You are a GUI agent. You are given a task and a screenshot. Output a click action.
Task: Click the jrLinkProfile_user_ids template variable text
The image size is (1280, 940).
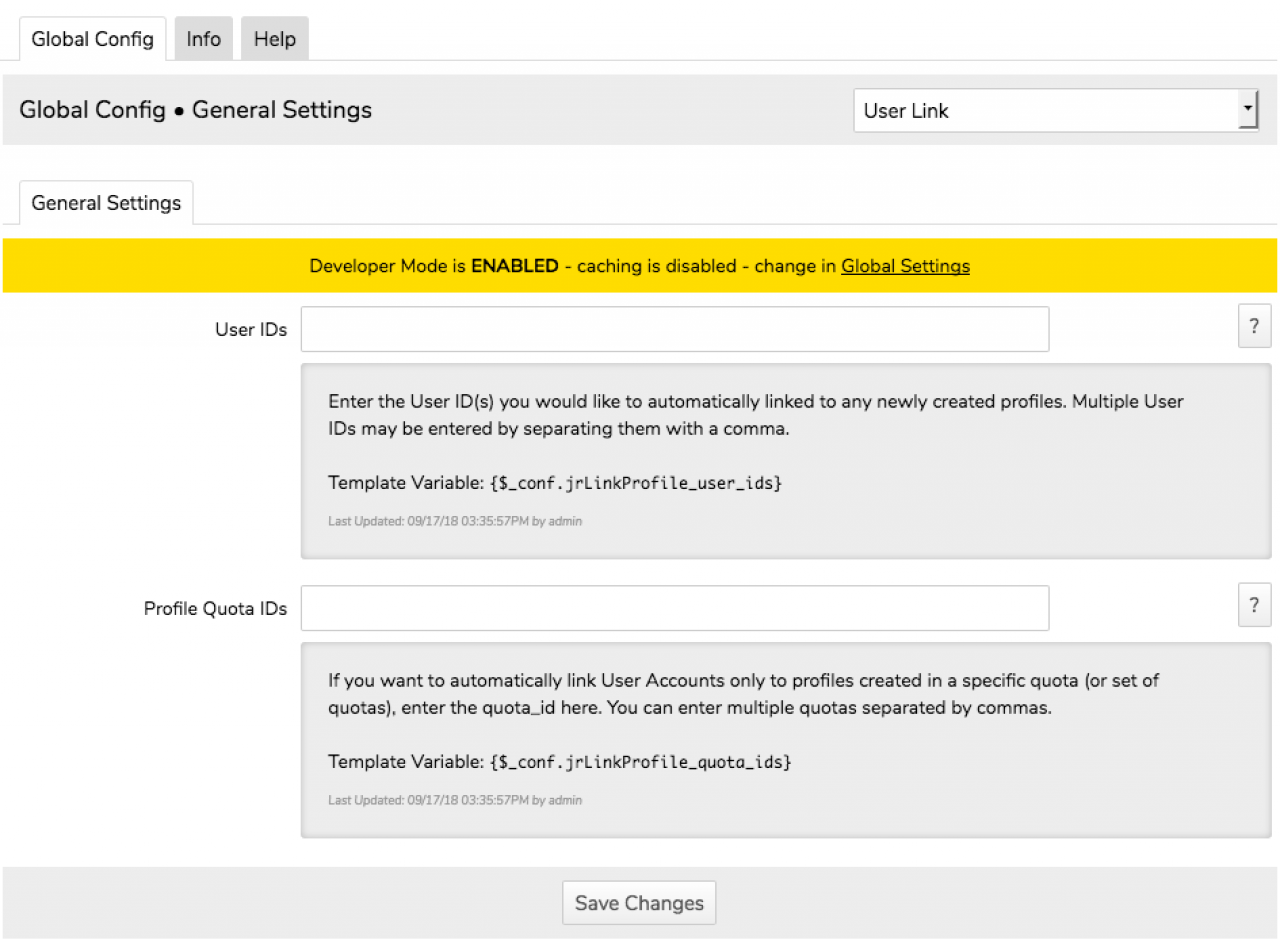(x=635, y=483)
